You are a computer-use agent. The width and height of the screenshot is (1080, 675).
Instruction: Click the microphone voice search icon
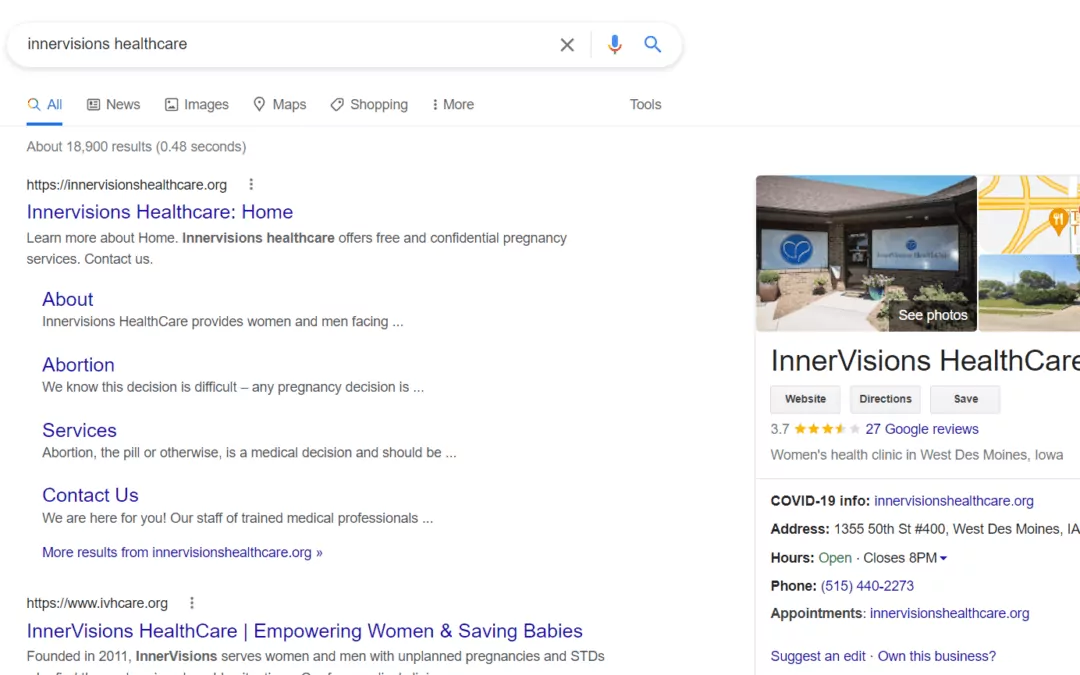point(614,45)
